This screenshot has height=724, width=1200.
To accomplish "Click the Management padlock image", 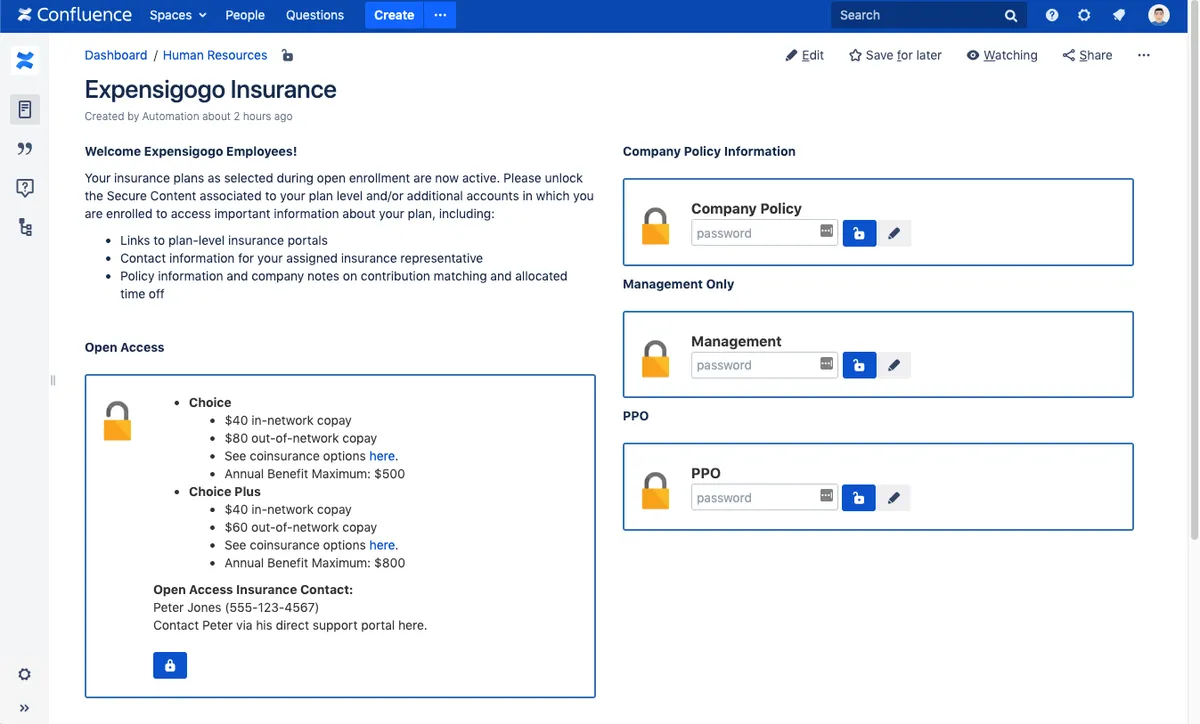I will coord(655,358).
